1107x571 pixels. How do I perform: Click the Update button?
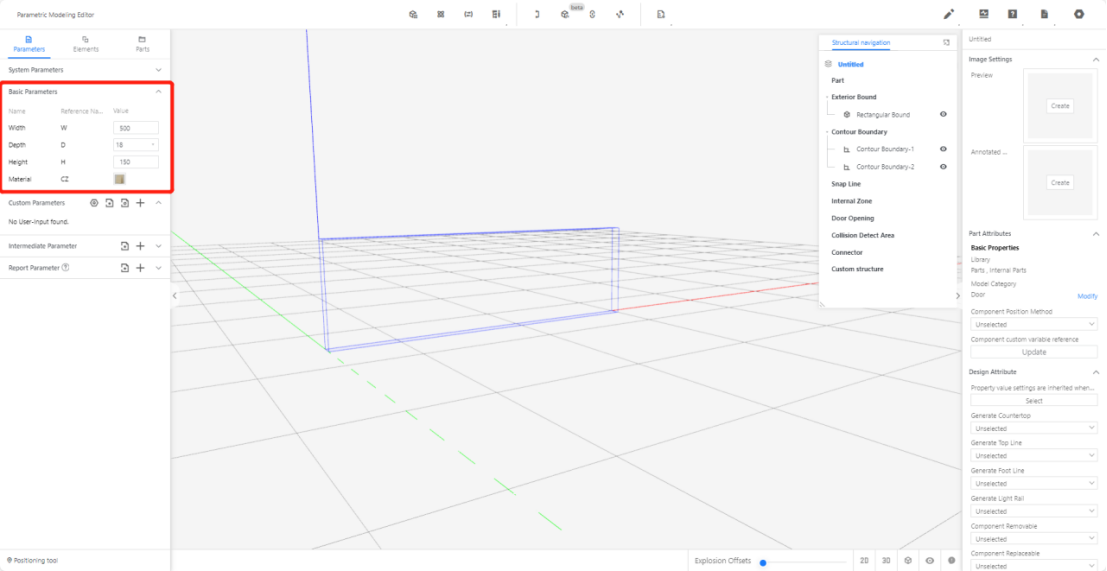pyautogui.click(x=1033, y=352)
